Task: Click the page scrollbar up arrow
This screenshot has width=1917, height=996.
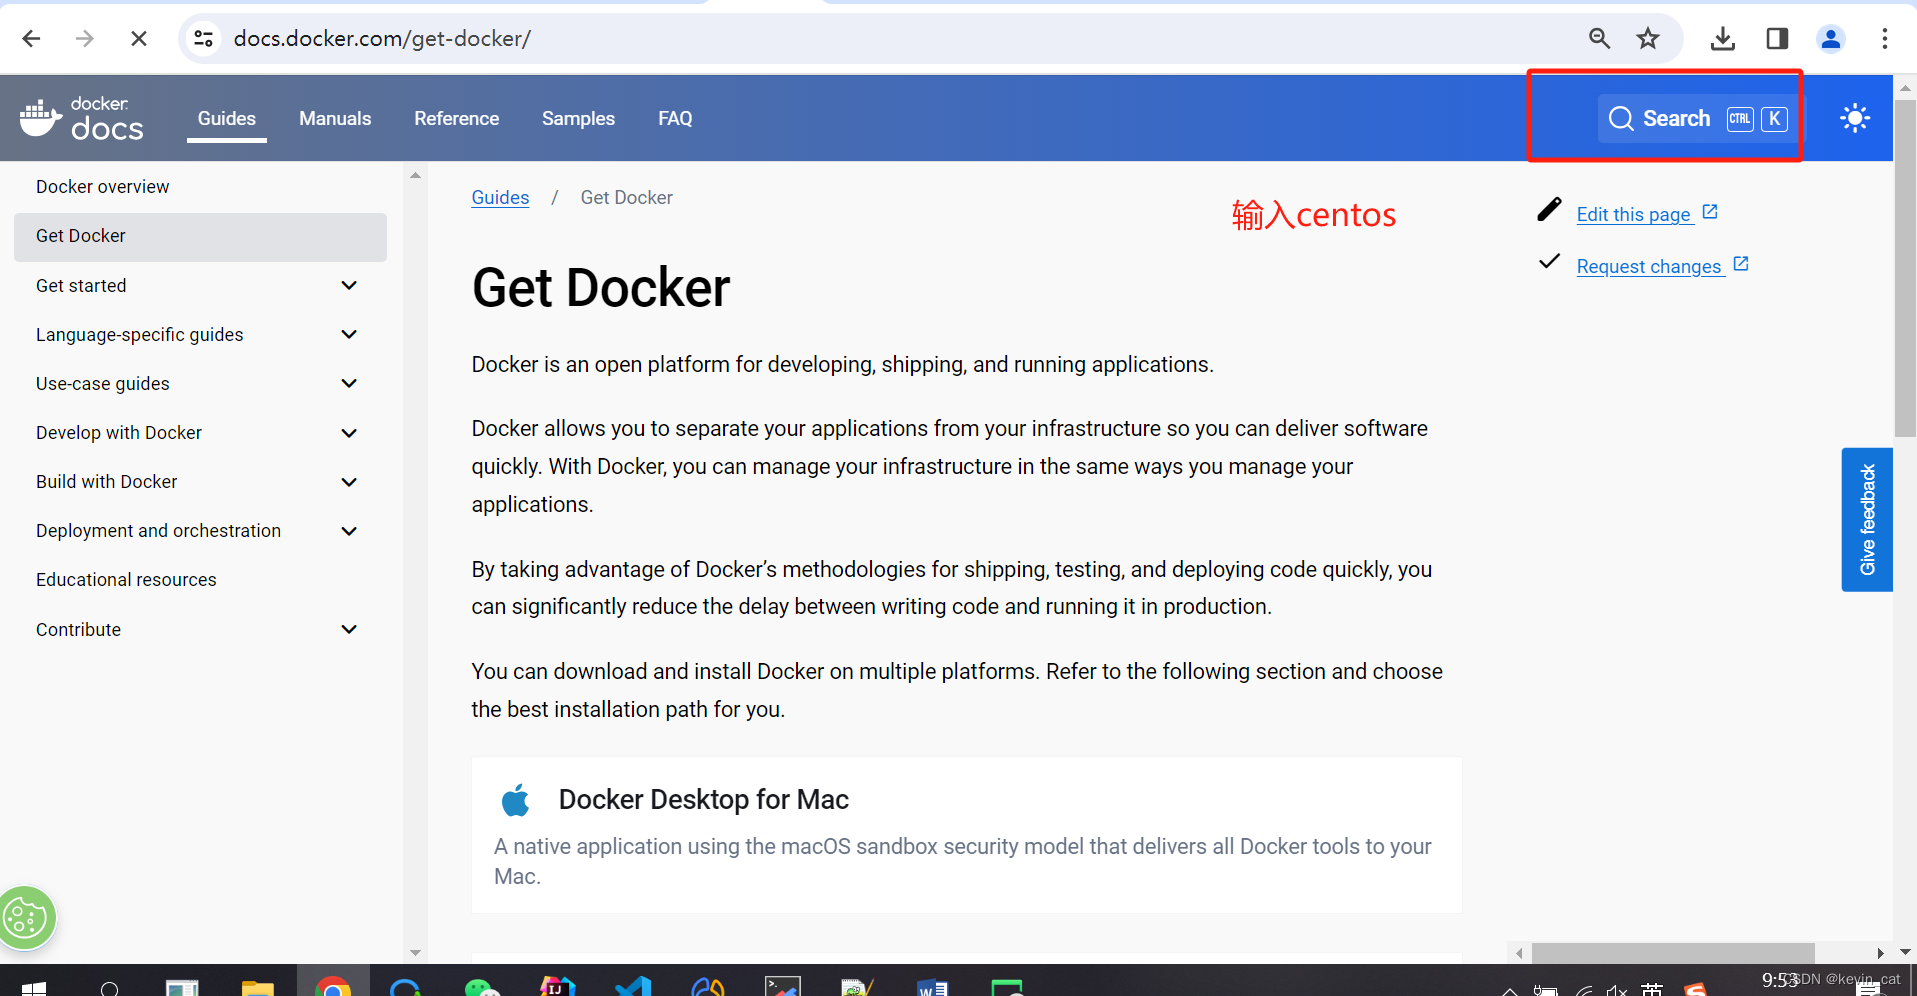Action: (1905, 88)
